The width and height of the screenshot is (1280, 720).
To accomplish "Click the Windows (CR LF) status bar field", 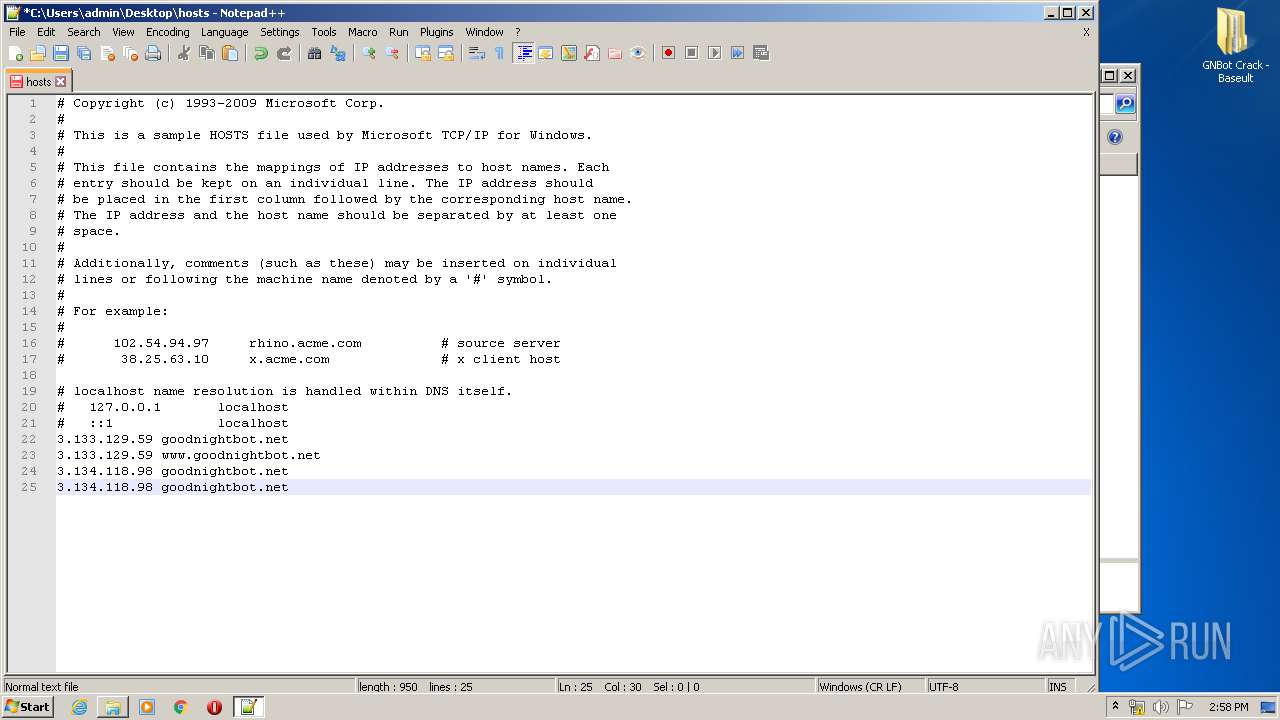I will tap(869, 687).
